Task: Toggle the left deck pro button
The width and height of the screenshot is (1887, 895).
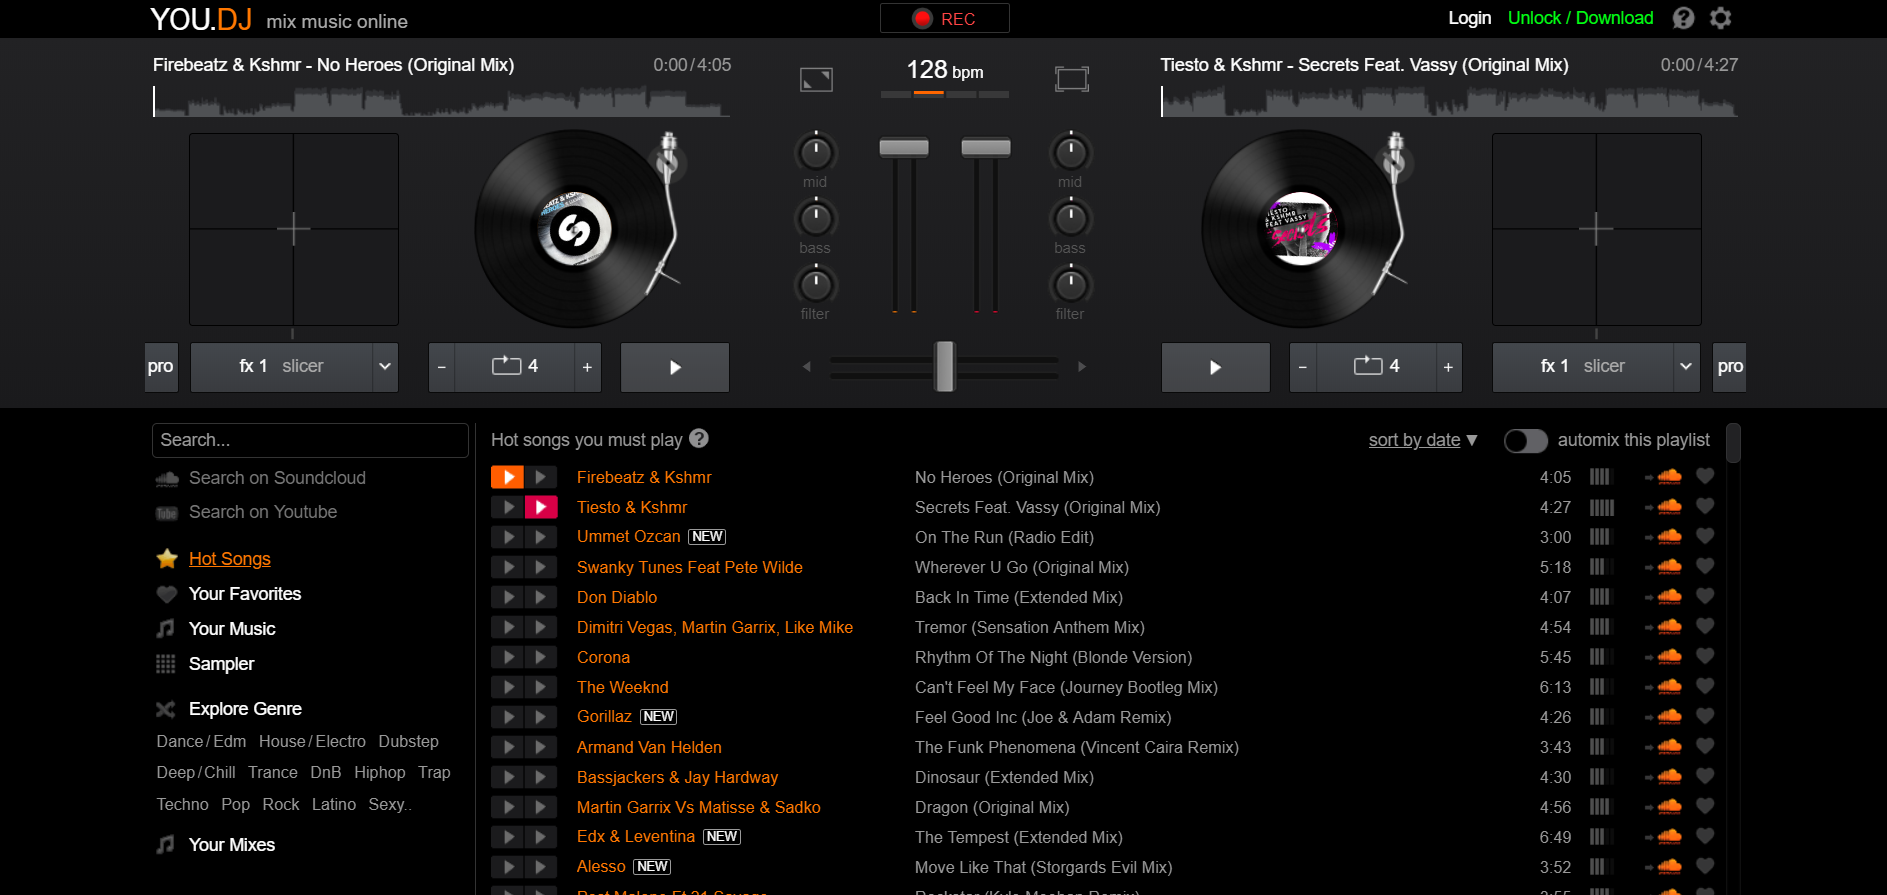Action: [161, 367]
